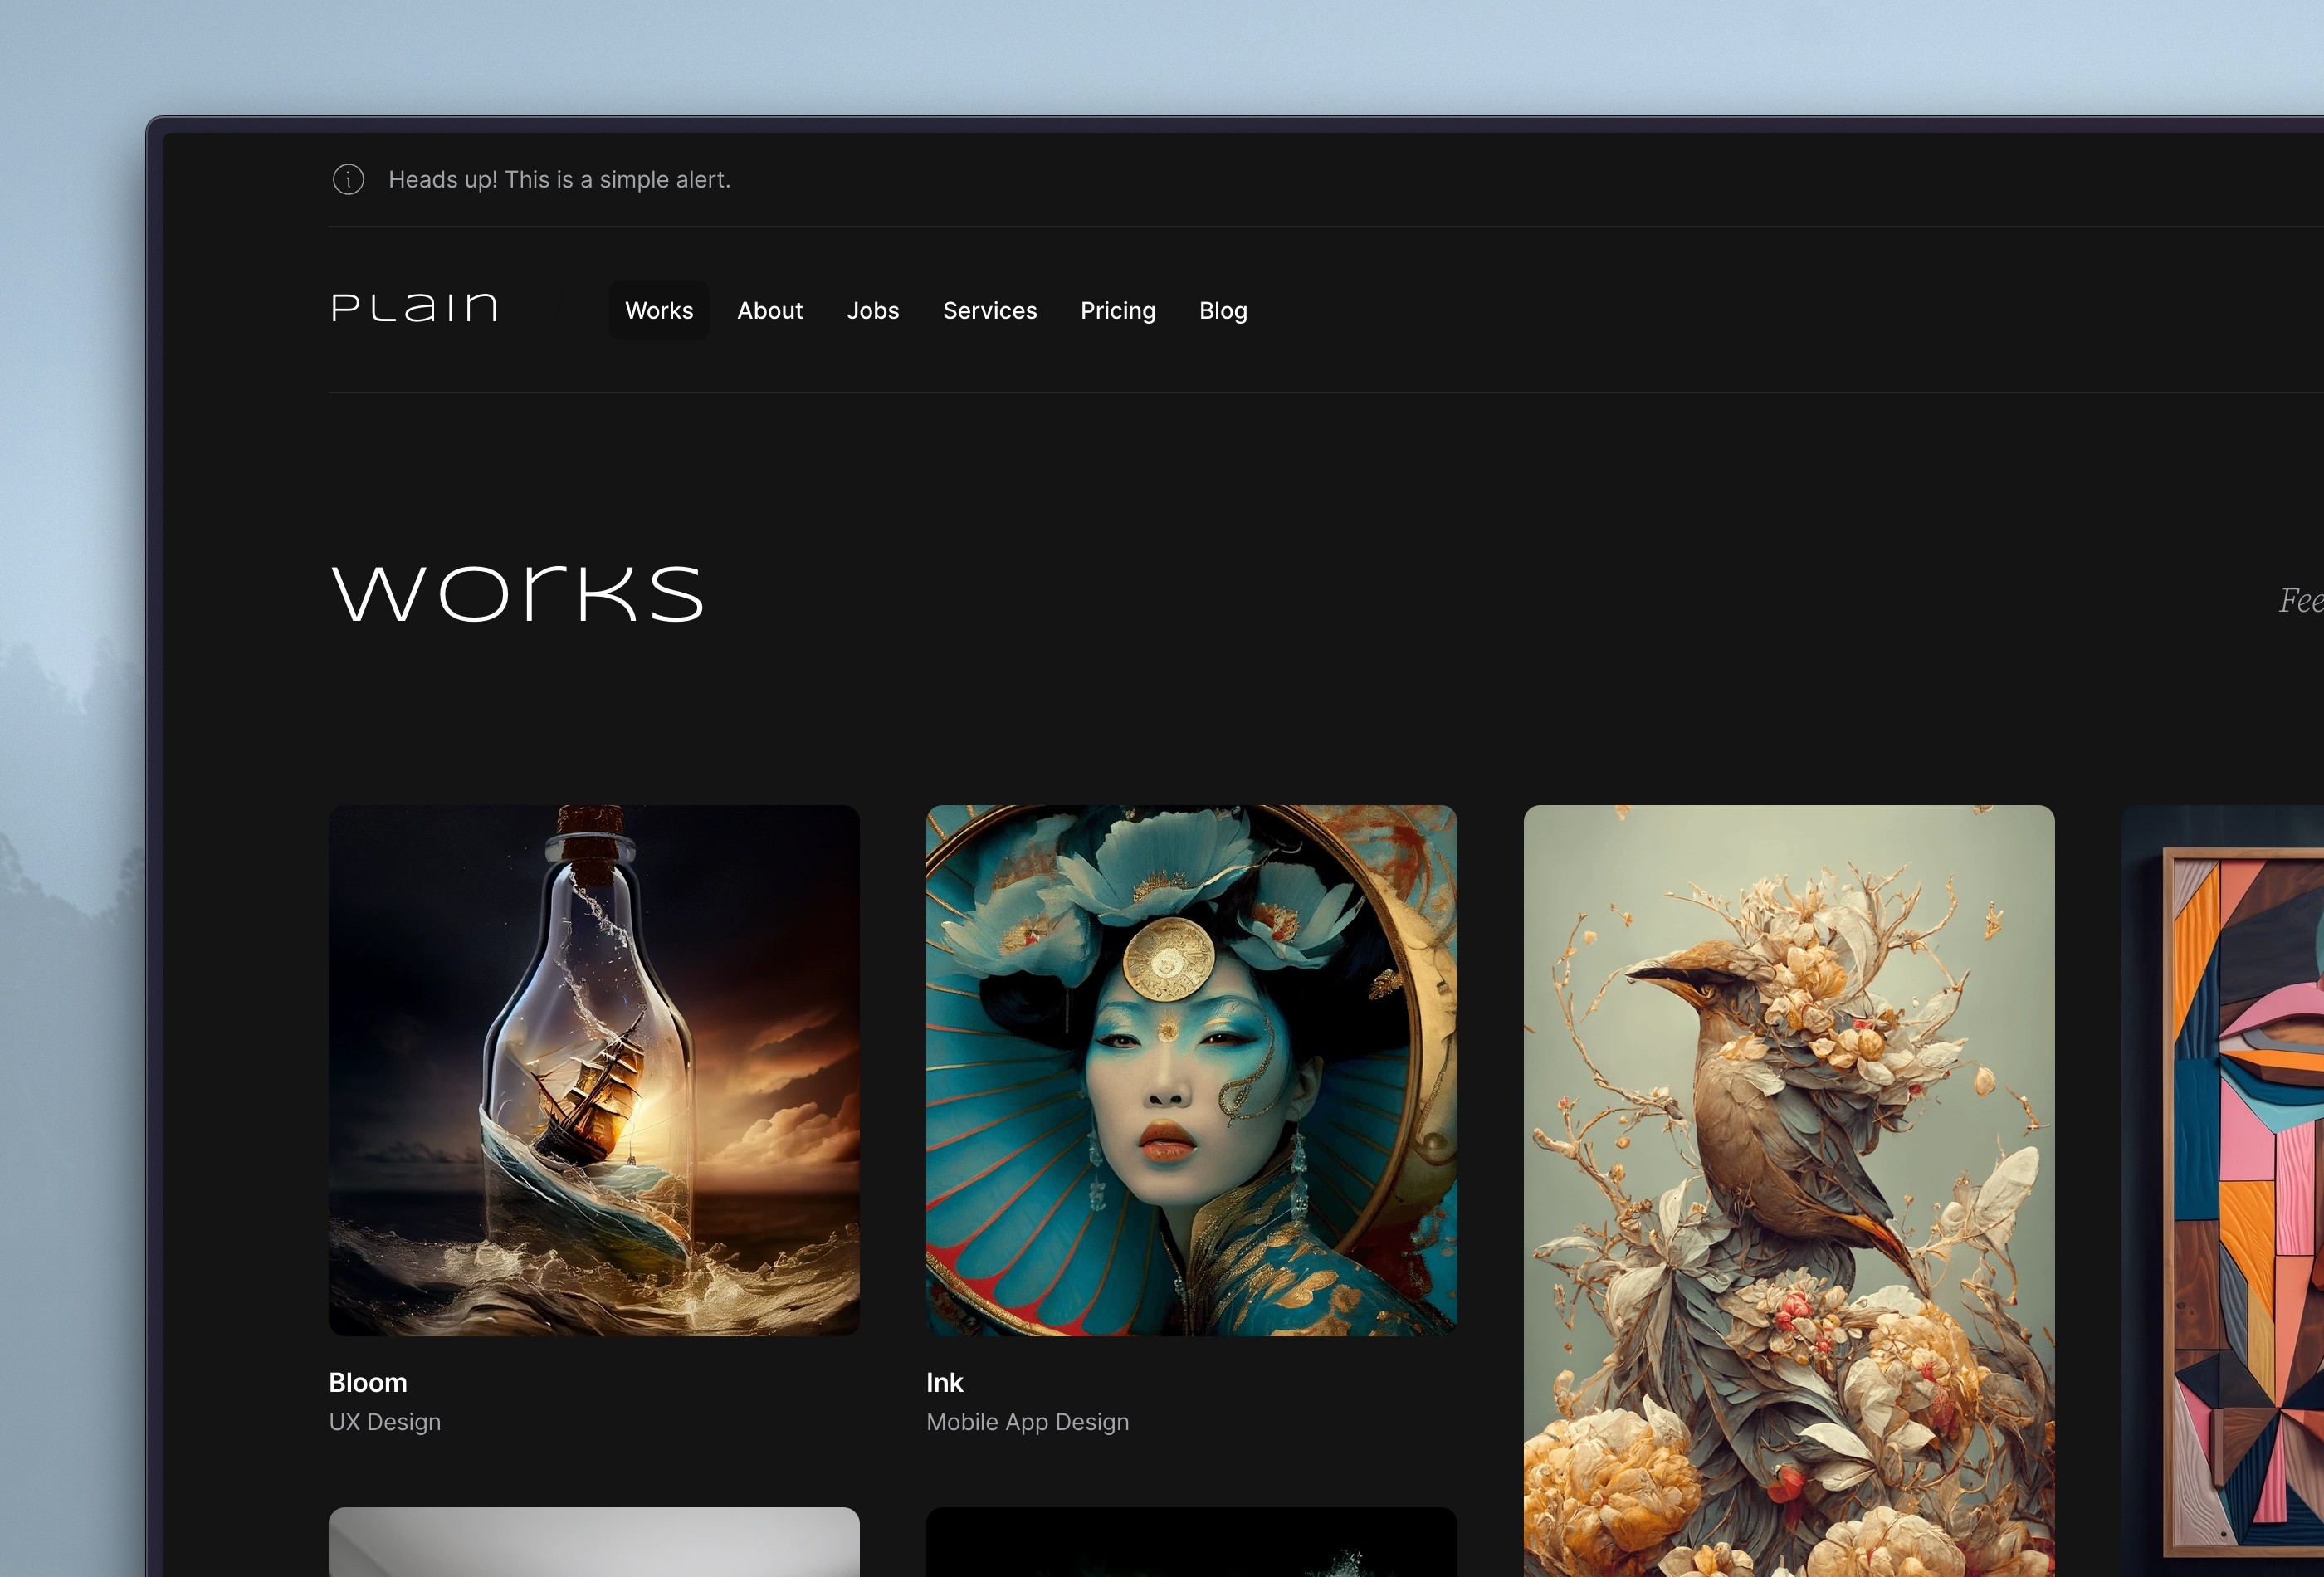Click the Mobile App Design label under Ink

pos(1027,1421)
